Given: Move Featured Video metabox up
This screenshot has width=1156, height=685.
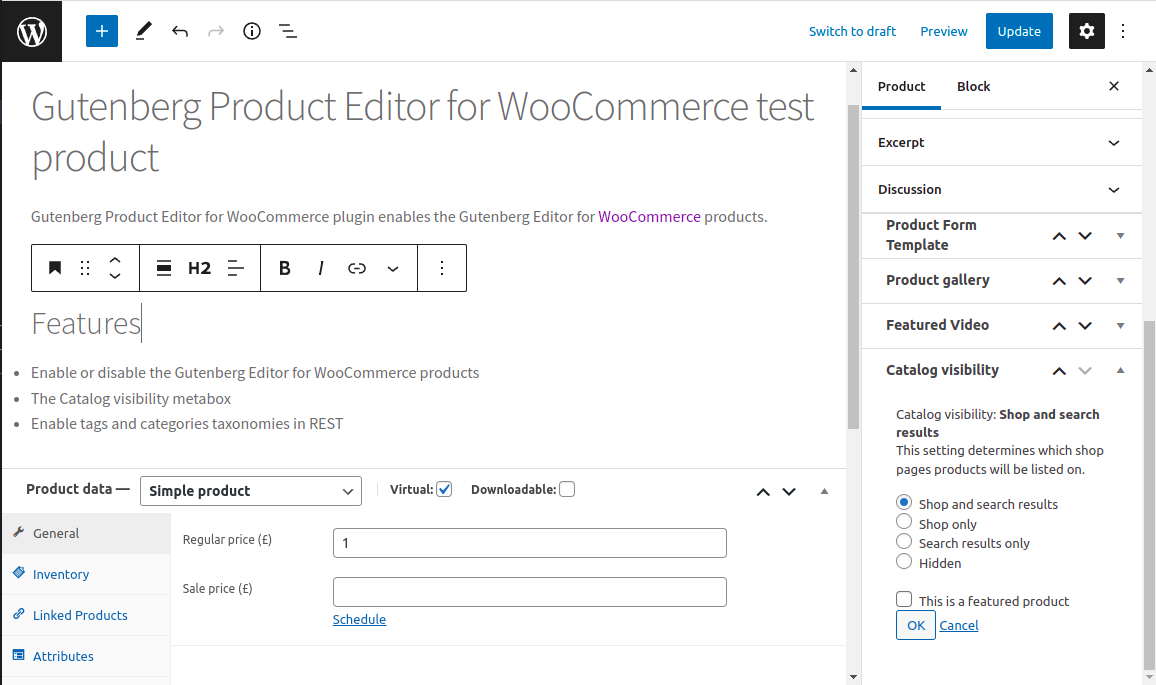Looking at the screenshot, I should (x=1059, y=326).
